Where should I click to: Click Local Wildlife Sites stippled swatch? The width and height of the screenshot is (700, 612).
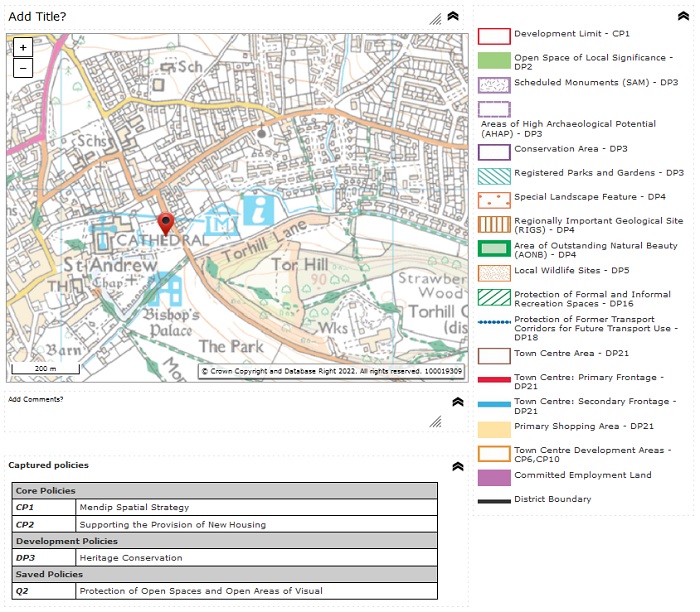(494, 273)
